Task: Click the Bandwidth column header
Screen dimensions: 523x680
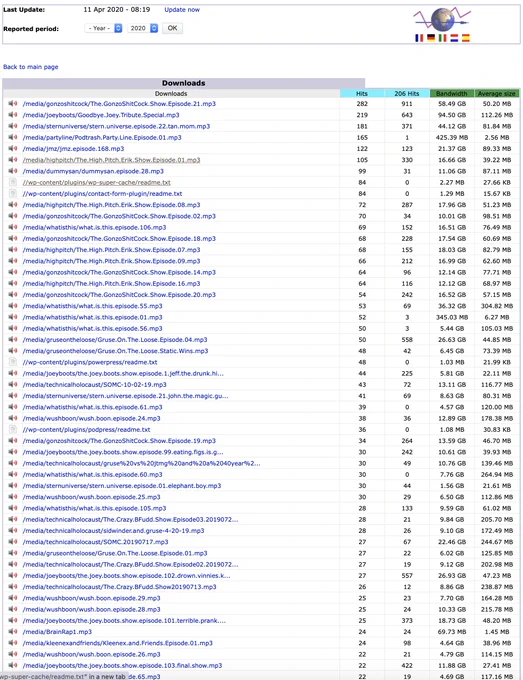Action: pos(451,93)
